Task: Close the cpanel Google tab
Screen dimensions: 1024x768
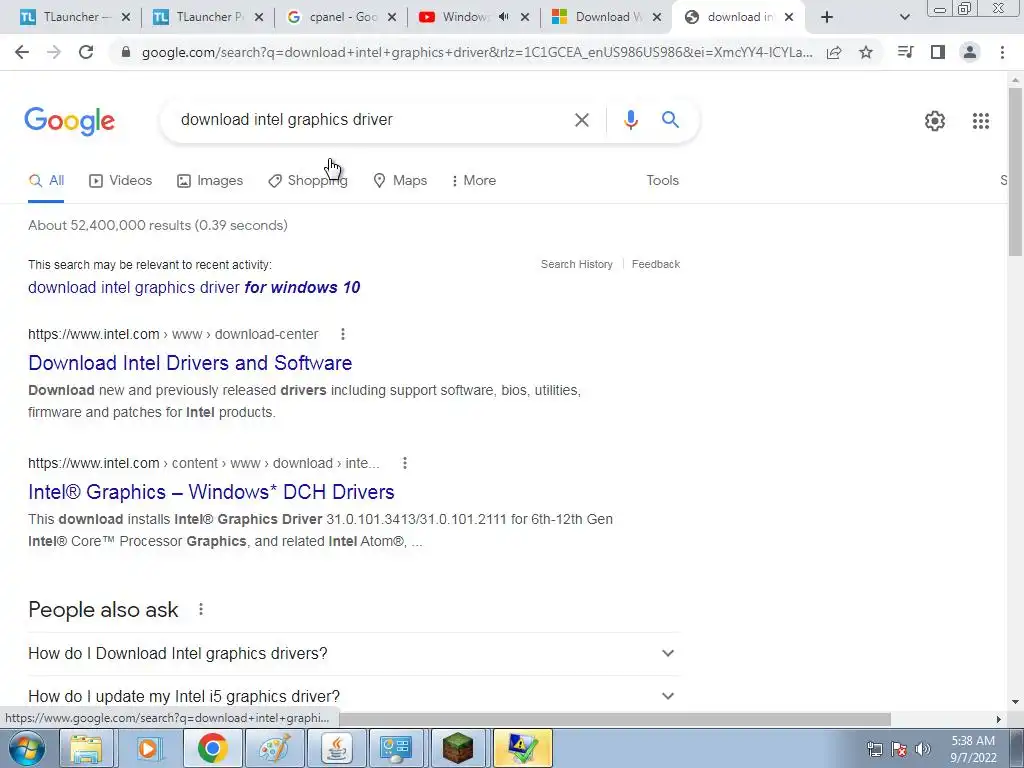Action: pyautogui.click(x=392, y=18)
